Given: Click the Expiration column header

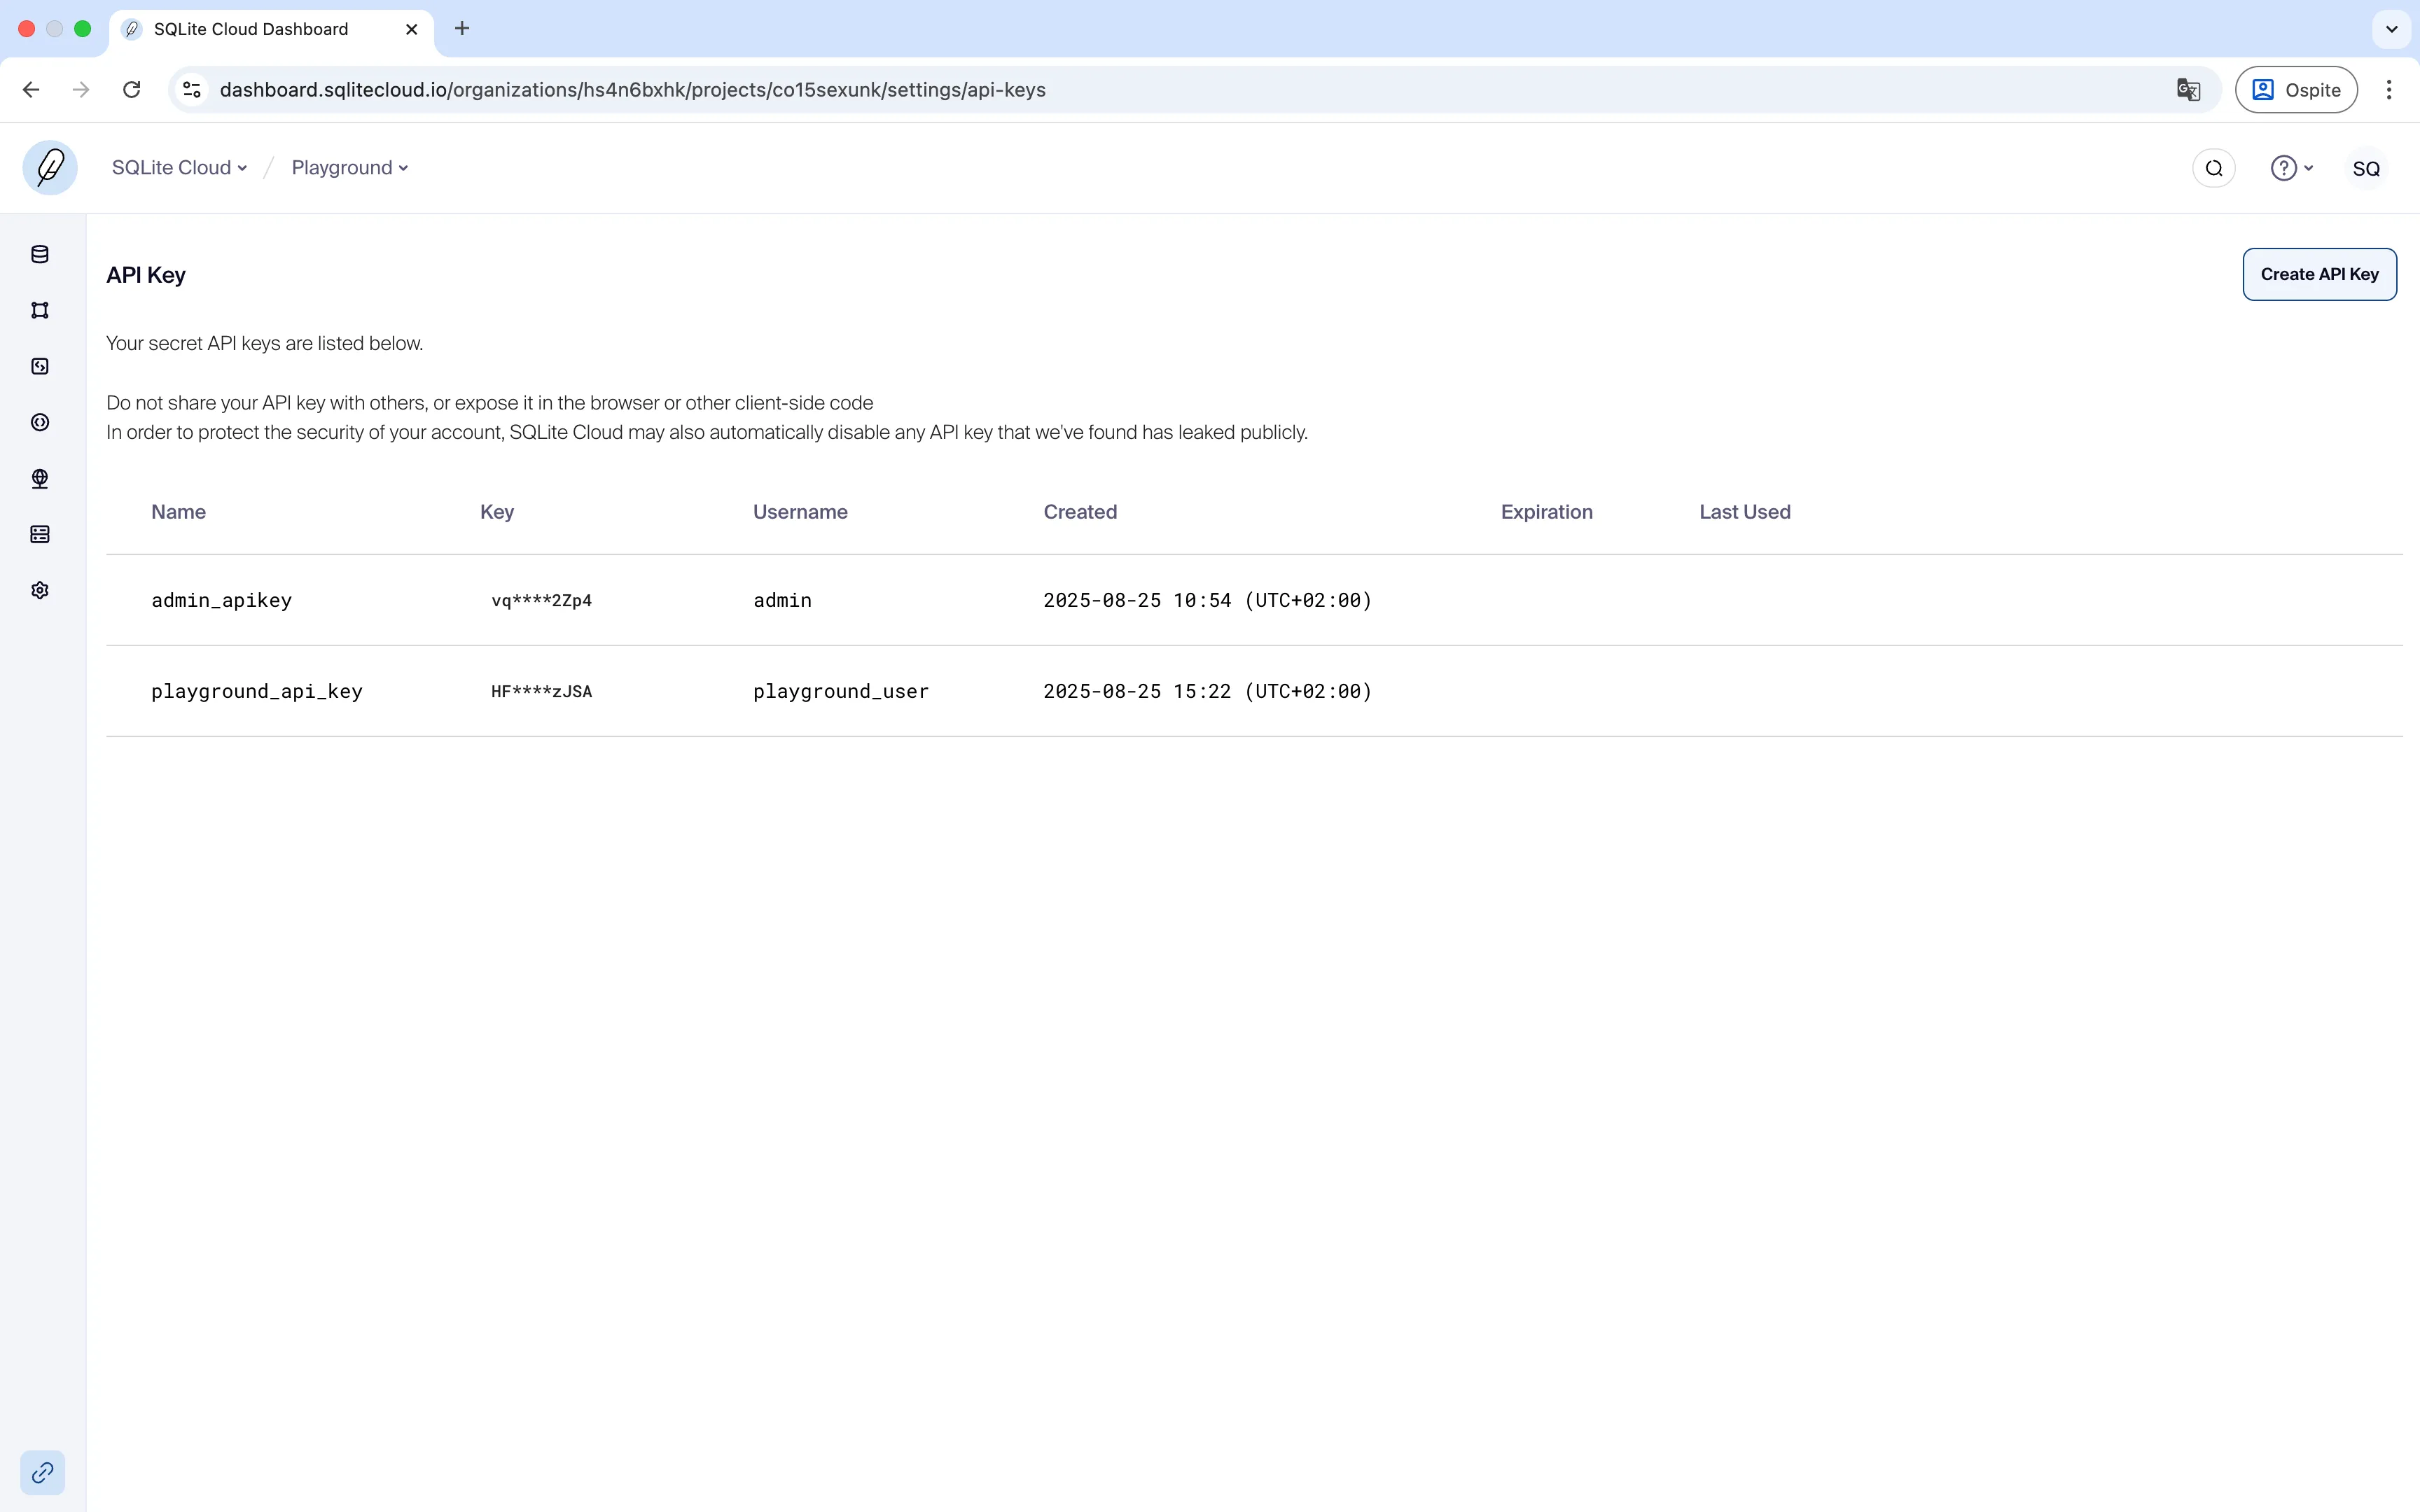Looking at the screenshot, I should coord(1546,512).
